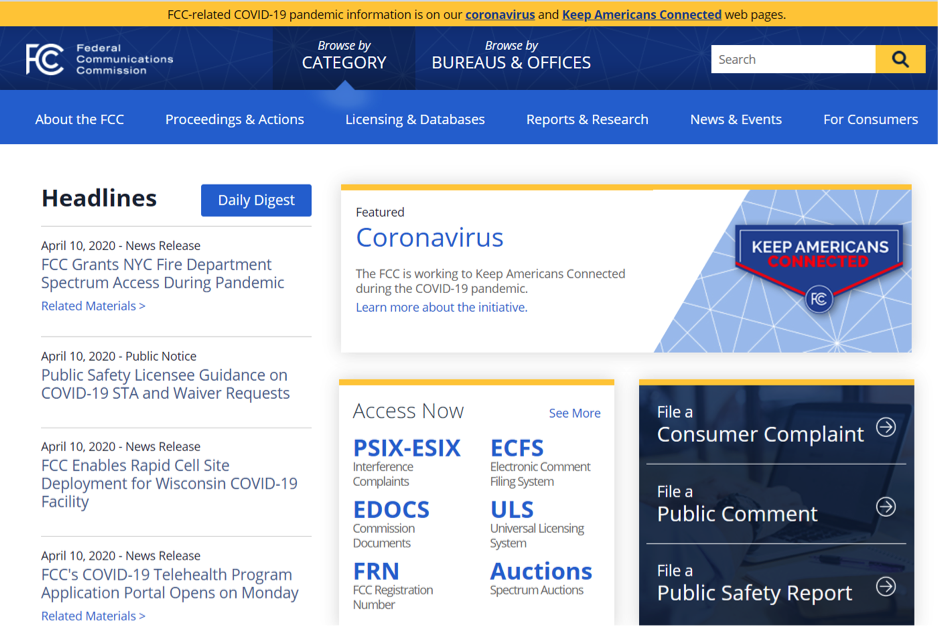Click arrow icon beside Consumer Complaint
938x626 pixels.
pos(886,427)
